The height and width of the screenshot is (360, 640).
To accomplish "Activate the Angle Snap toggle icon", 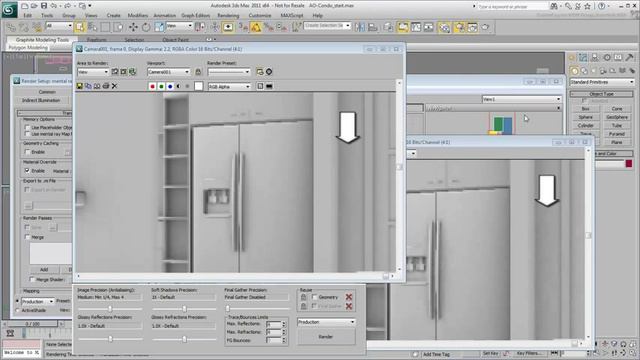I will [x=256, y=27].
